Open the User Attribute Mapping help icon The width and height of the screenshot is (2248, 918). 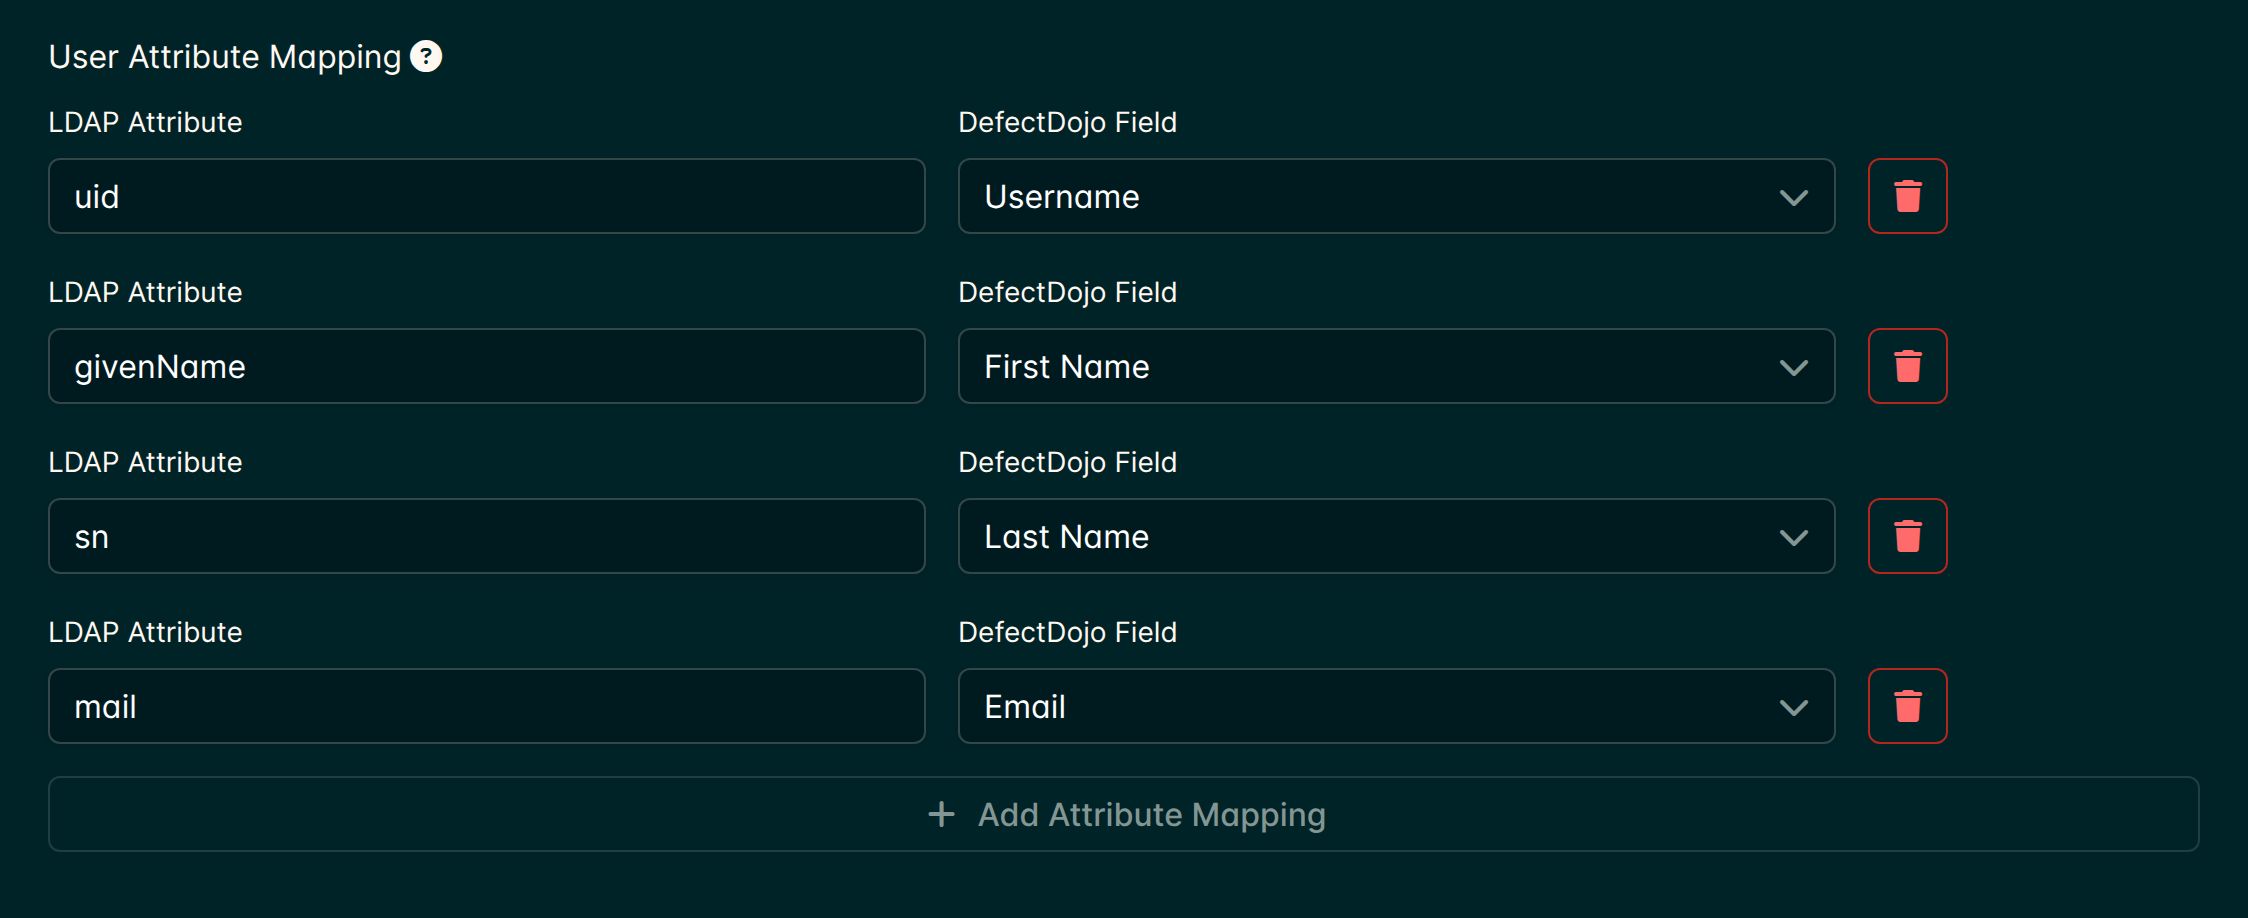(426, 56)
